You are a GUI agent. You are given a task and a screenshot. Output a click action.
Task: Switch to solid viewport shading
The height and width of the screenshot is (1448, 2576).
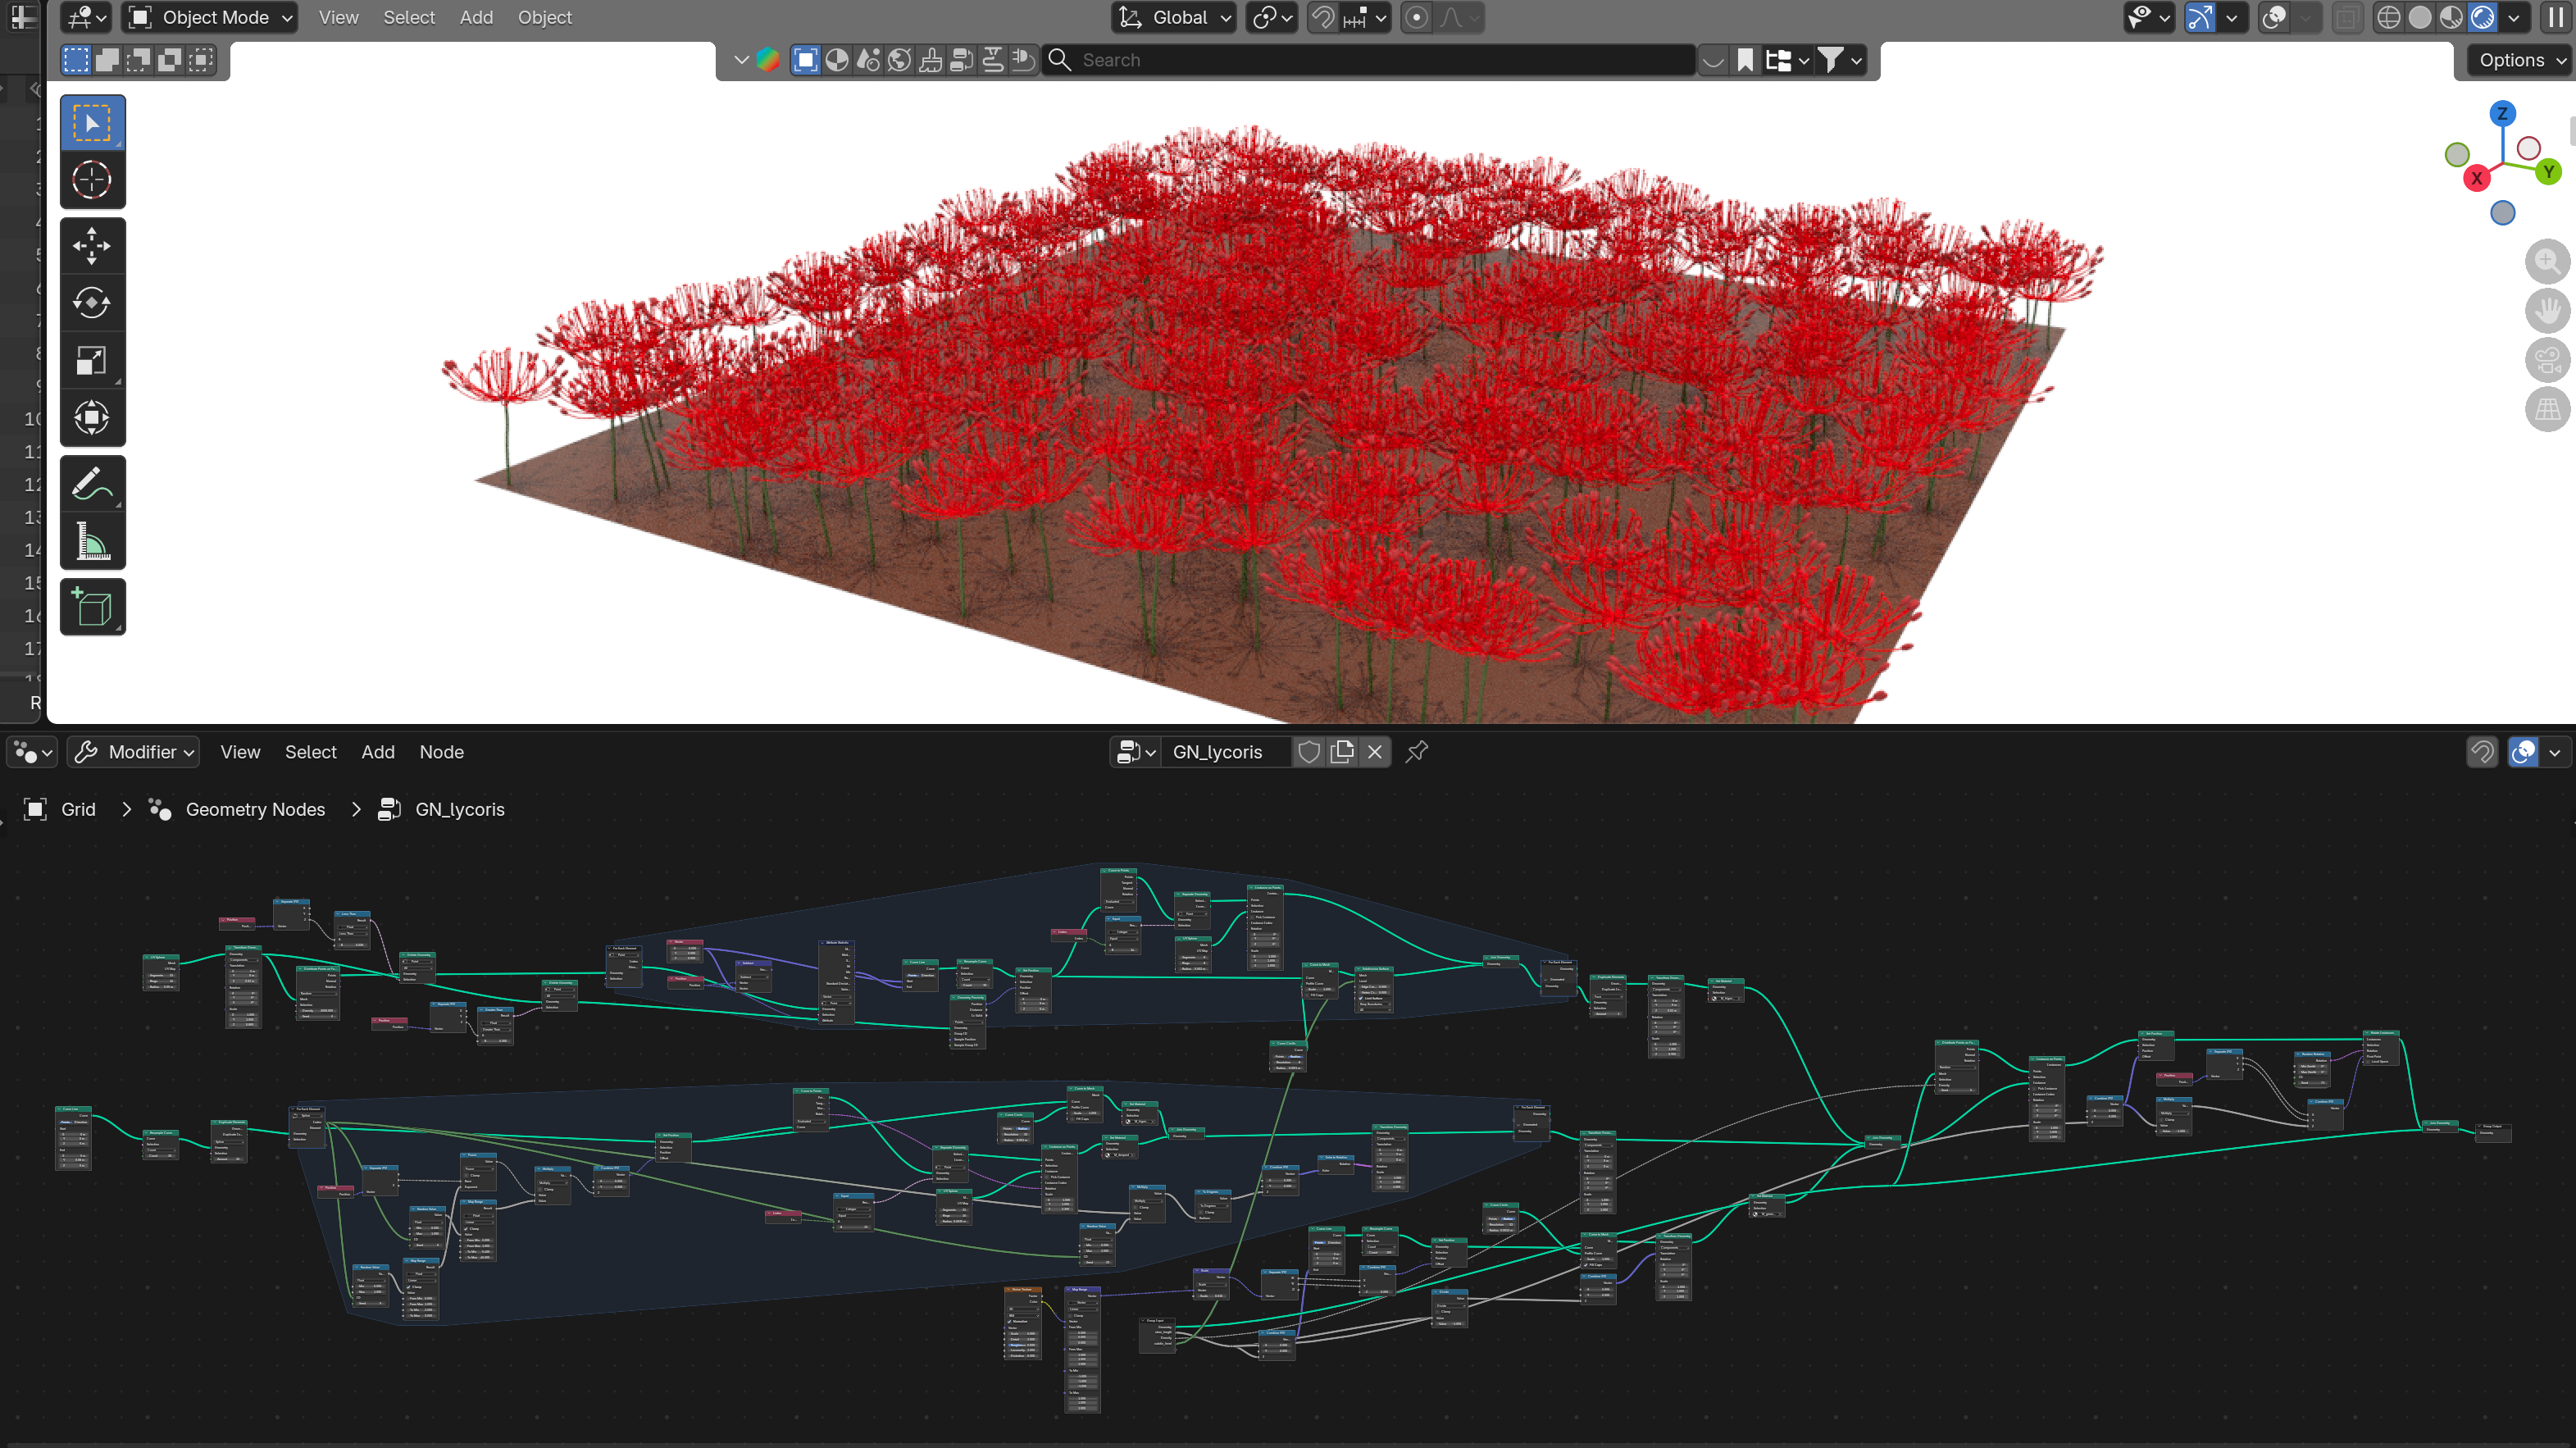(x=2420, y=17)
